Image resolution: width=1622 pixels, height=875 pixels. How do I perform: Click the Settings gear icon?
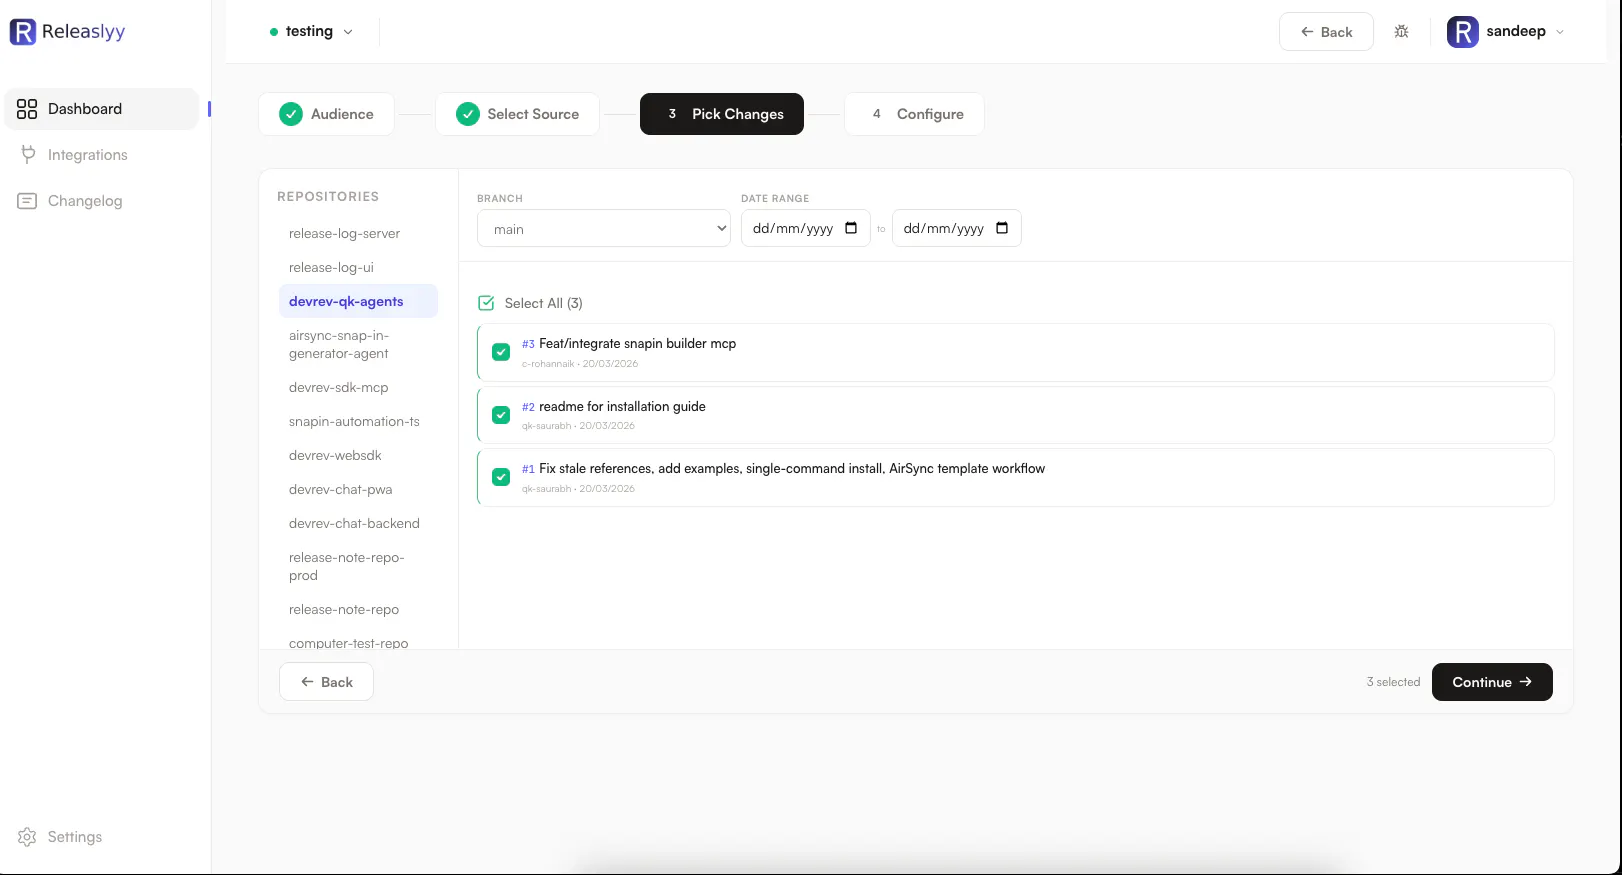pos(27,837)
